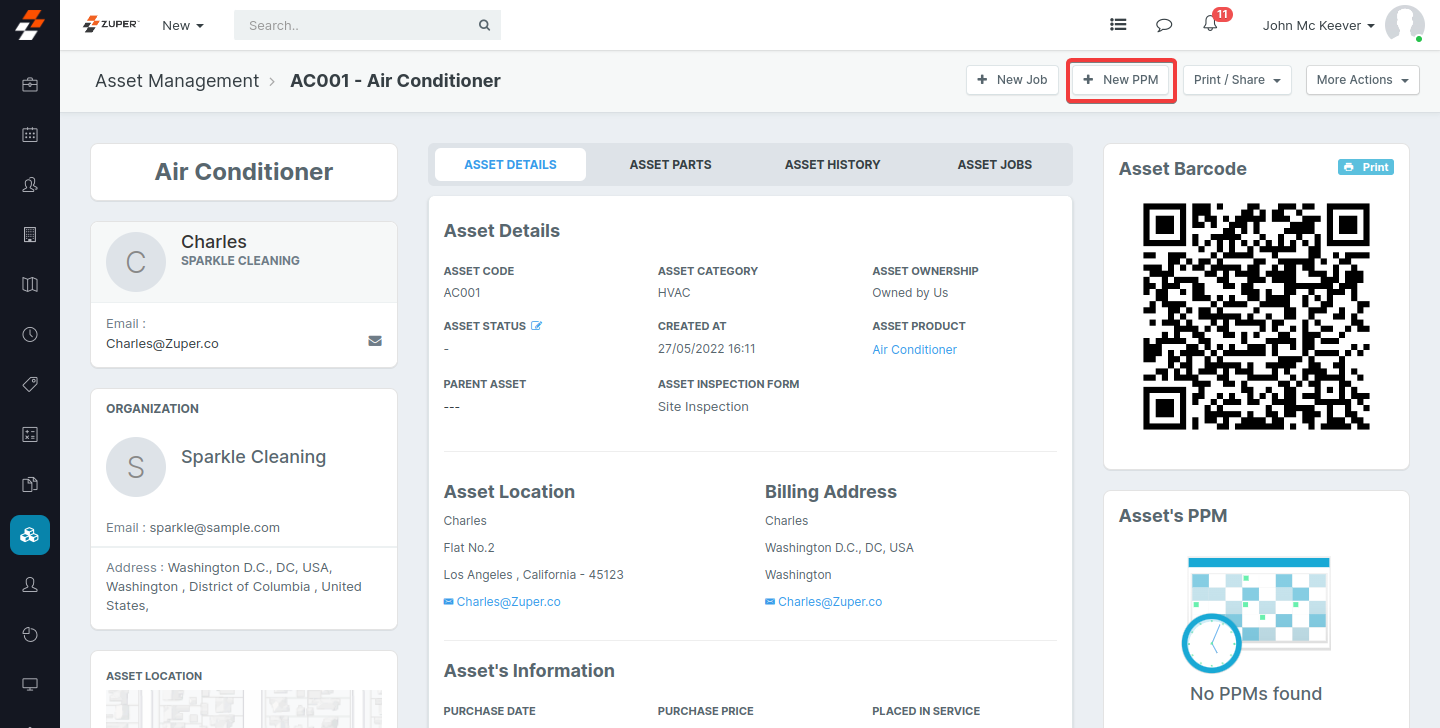
Task: Switch to the Asset Parts tab
Action: (670, 165)
